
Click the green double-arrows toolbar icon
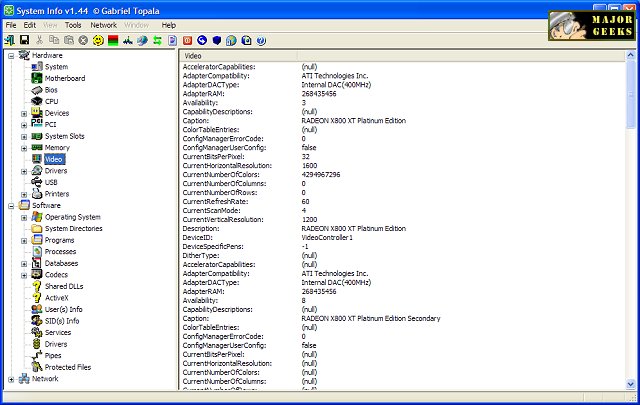(x=157, y=40)
